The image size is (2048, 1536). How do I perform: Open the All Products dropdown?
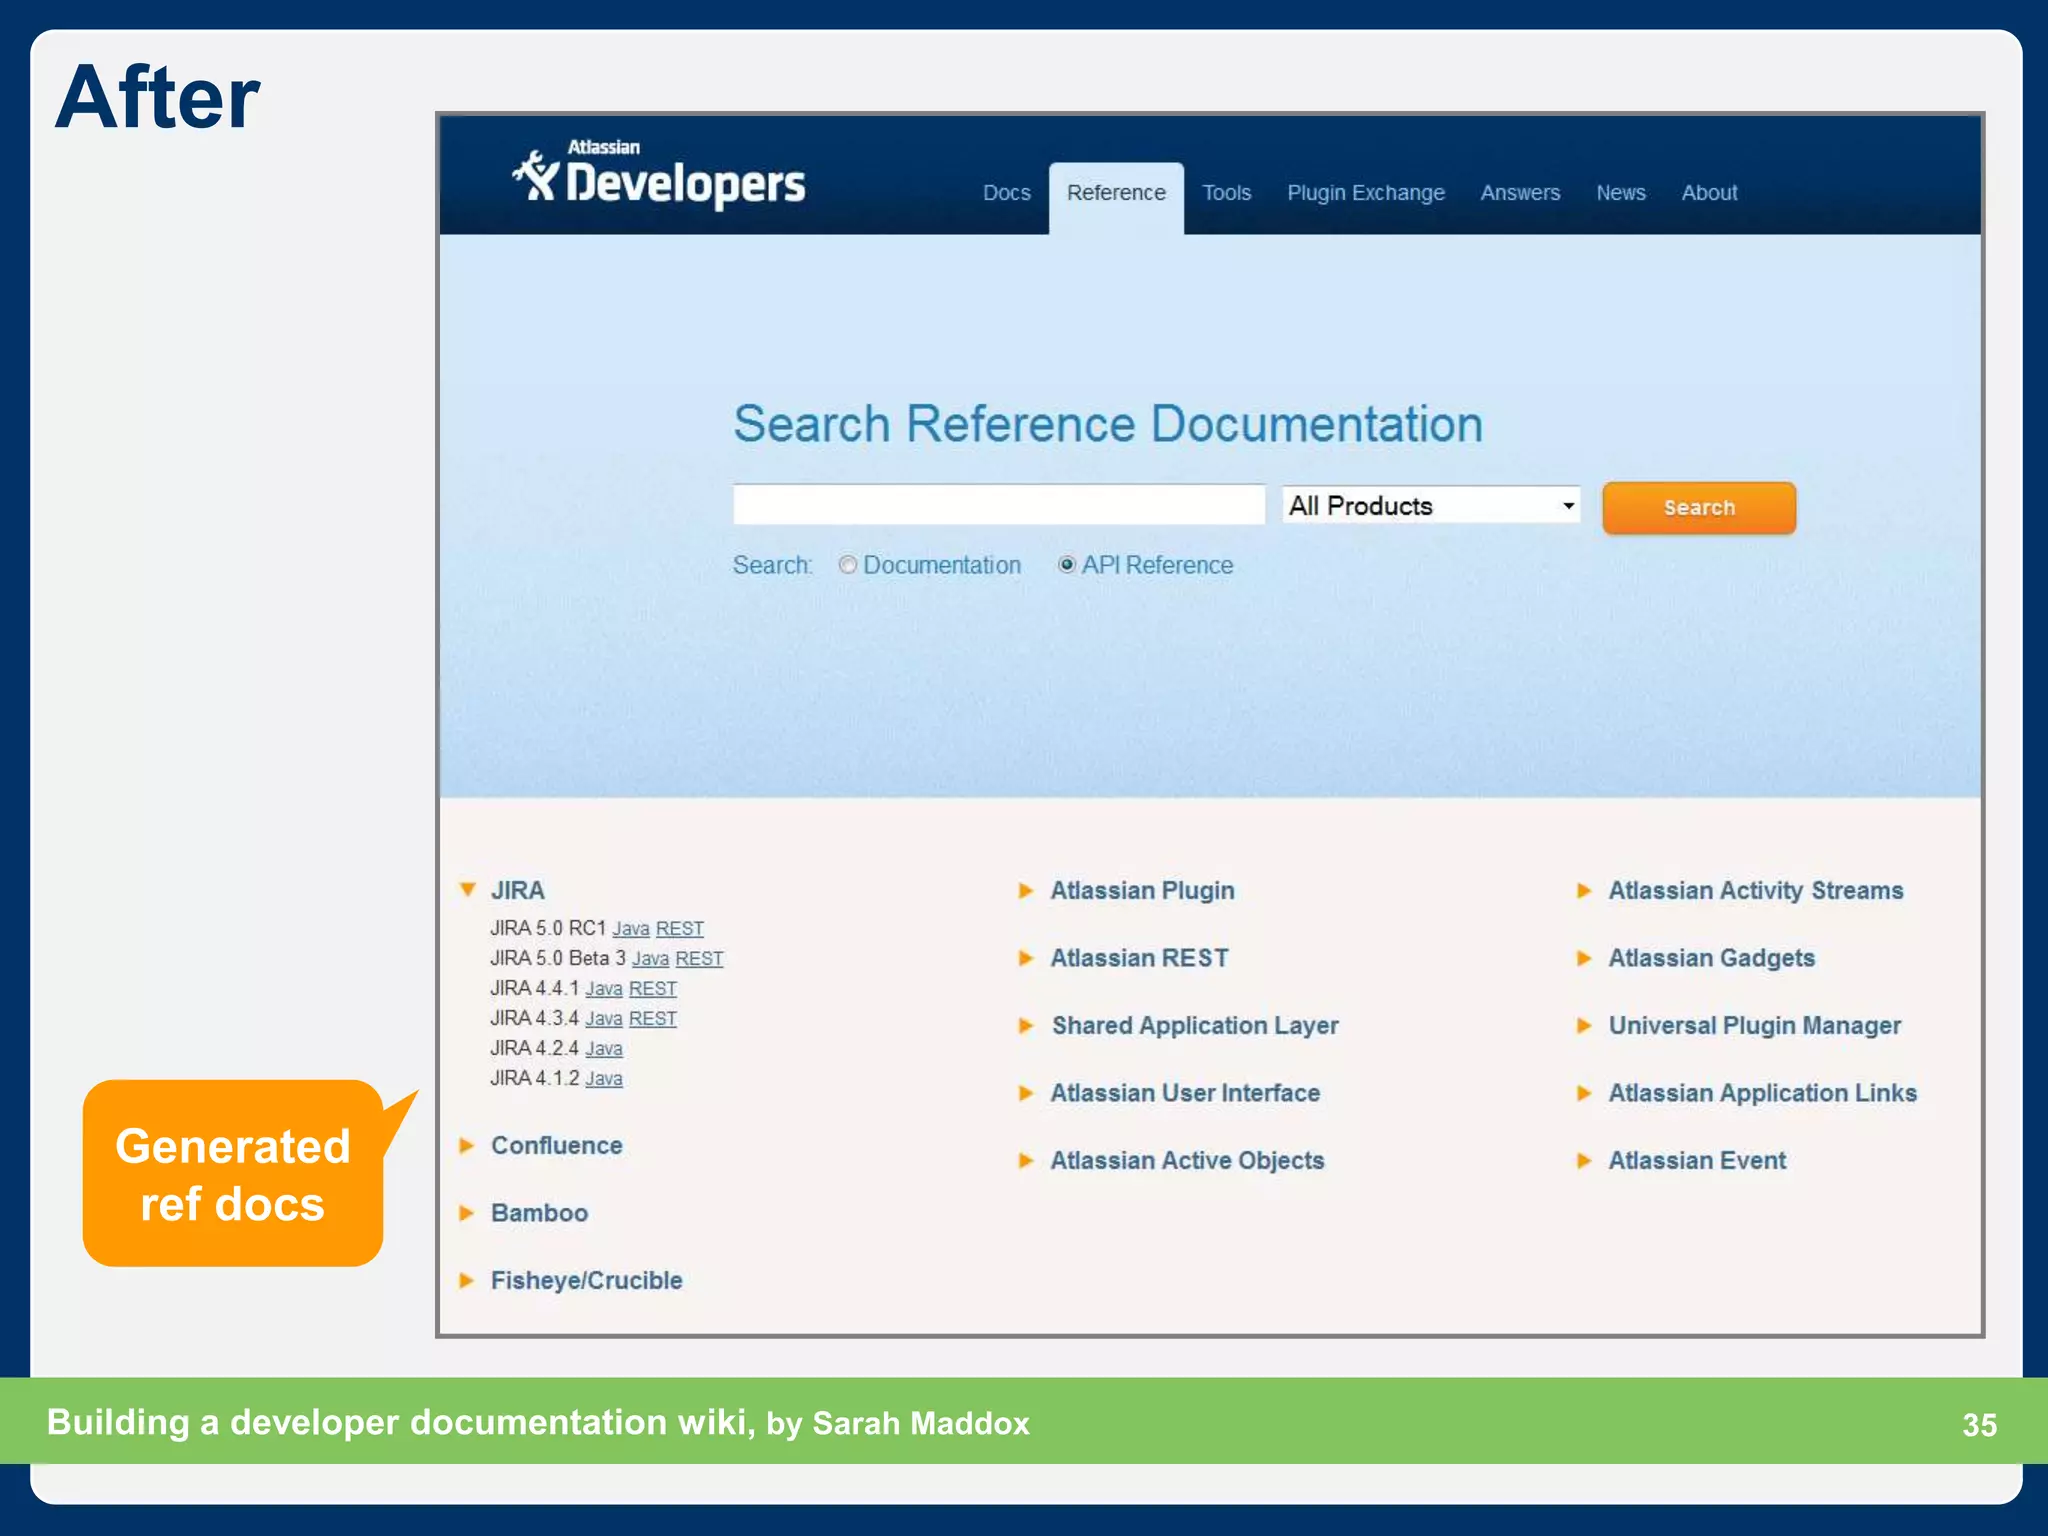(x=1431, y=505)
